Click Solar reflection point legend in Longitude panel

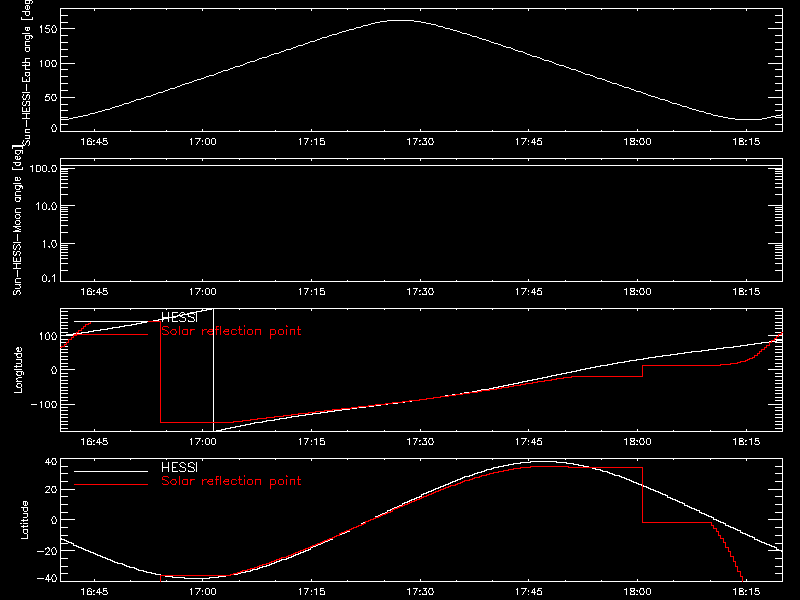(x=231, y=331)
